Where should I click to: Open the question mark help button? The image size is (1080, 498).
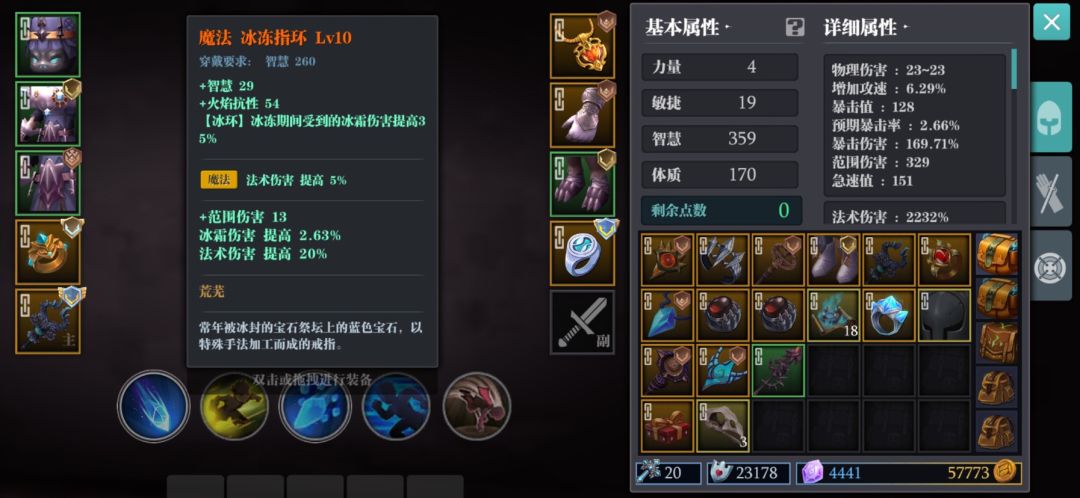click(x=795, y=28)
